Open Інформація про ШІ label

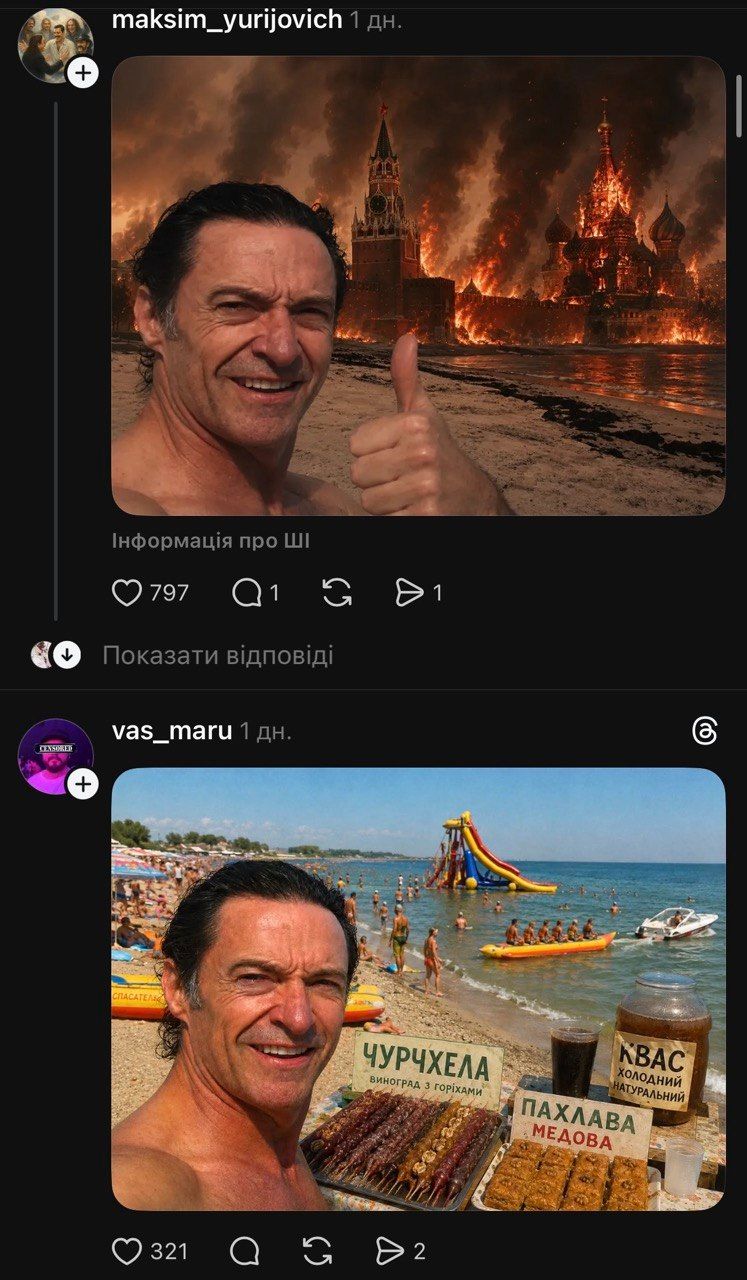[210, 541]
